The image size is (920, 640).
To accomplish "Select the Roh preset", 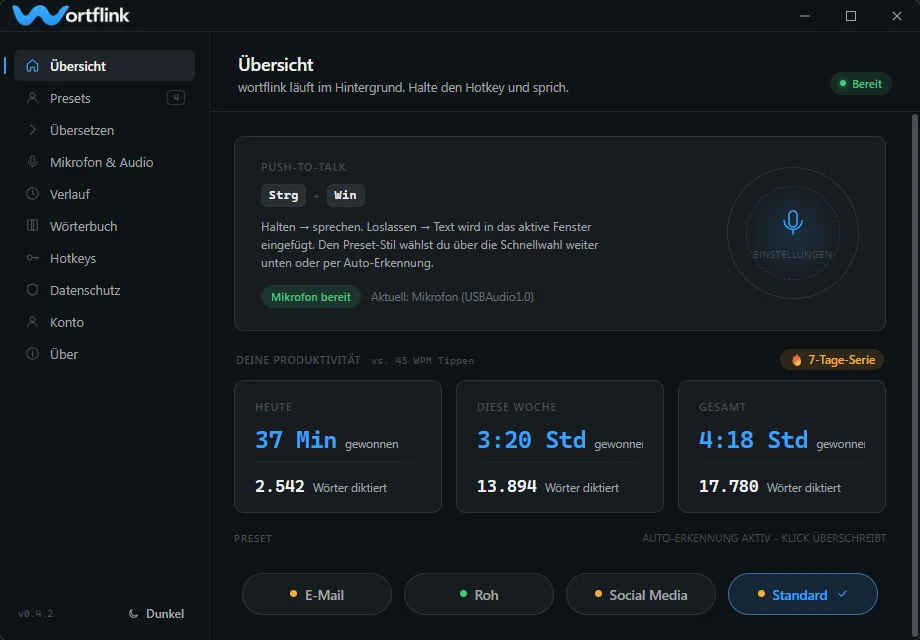I will pos(478,594).
